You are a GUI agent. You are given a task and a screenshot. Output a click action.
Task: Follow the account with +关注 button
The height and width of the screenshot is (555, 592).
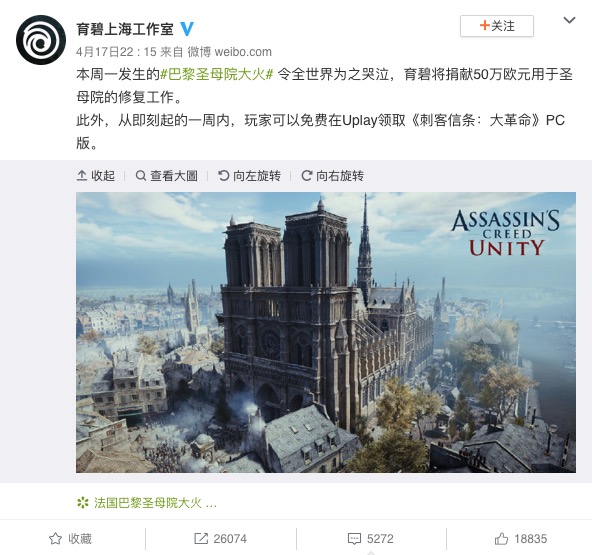[497, 26]
